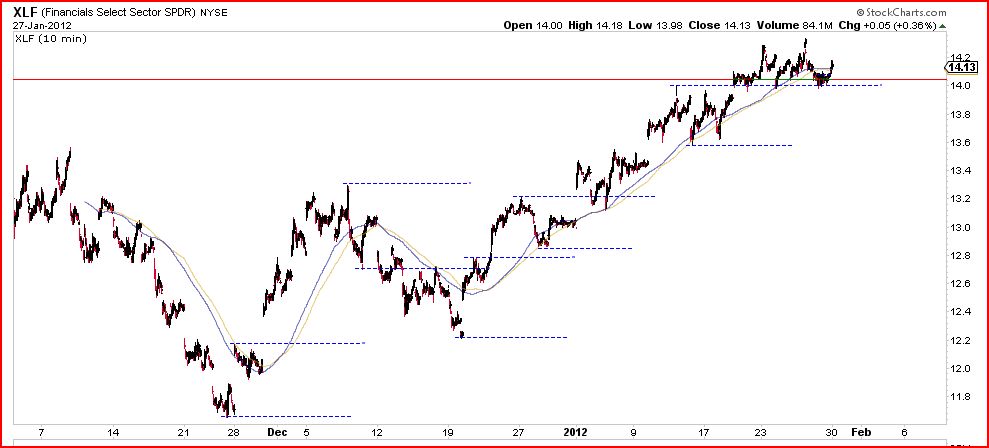Screen dimensions: 989x448
Task: Click the date label 19 on time axis
Action: (448, 433)
